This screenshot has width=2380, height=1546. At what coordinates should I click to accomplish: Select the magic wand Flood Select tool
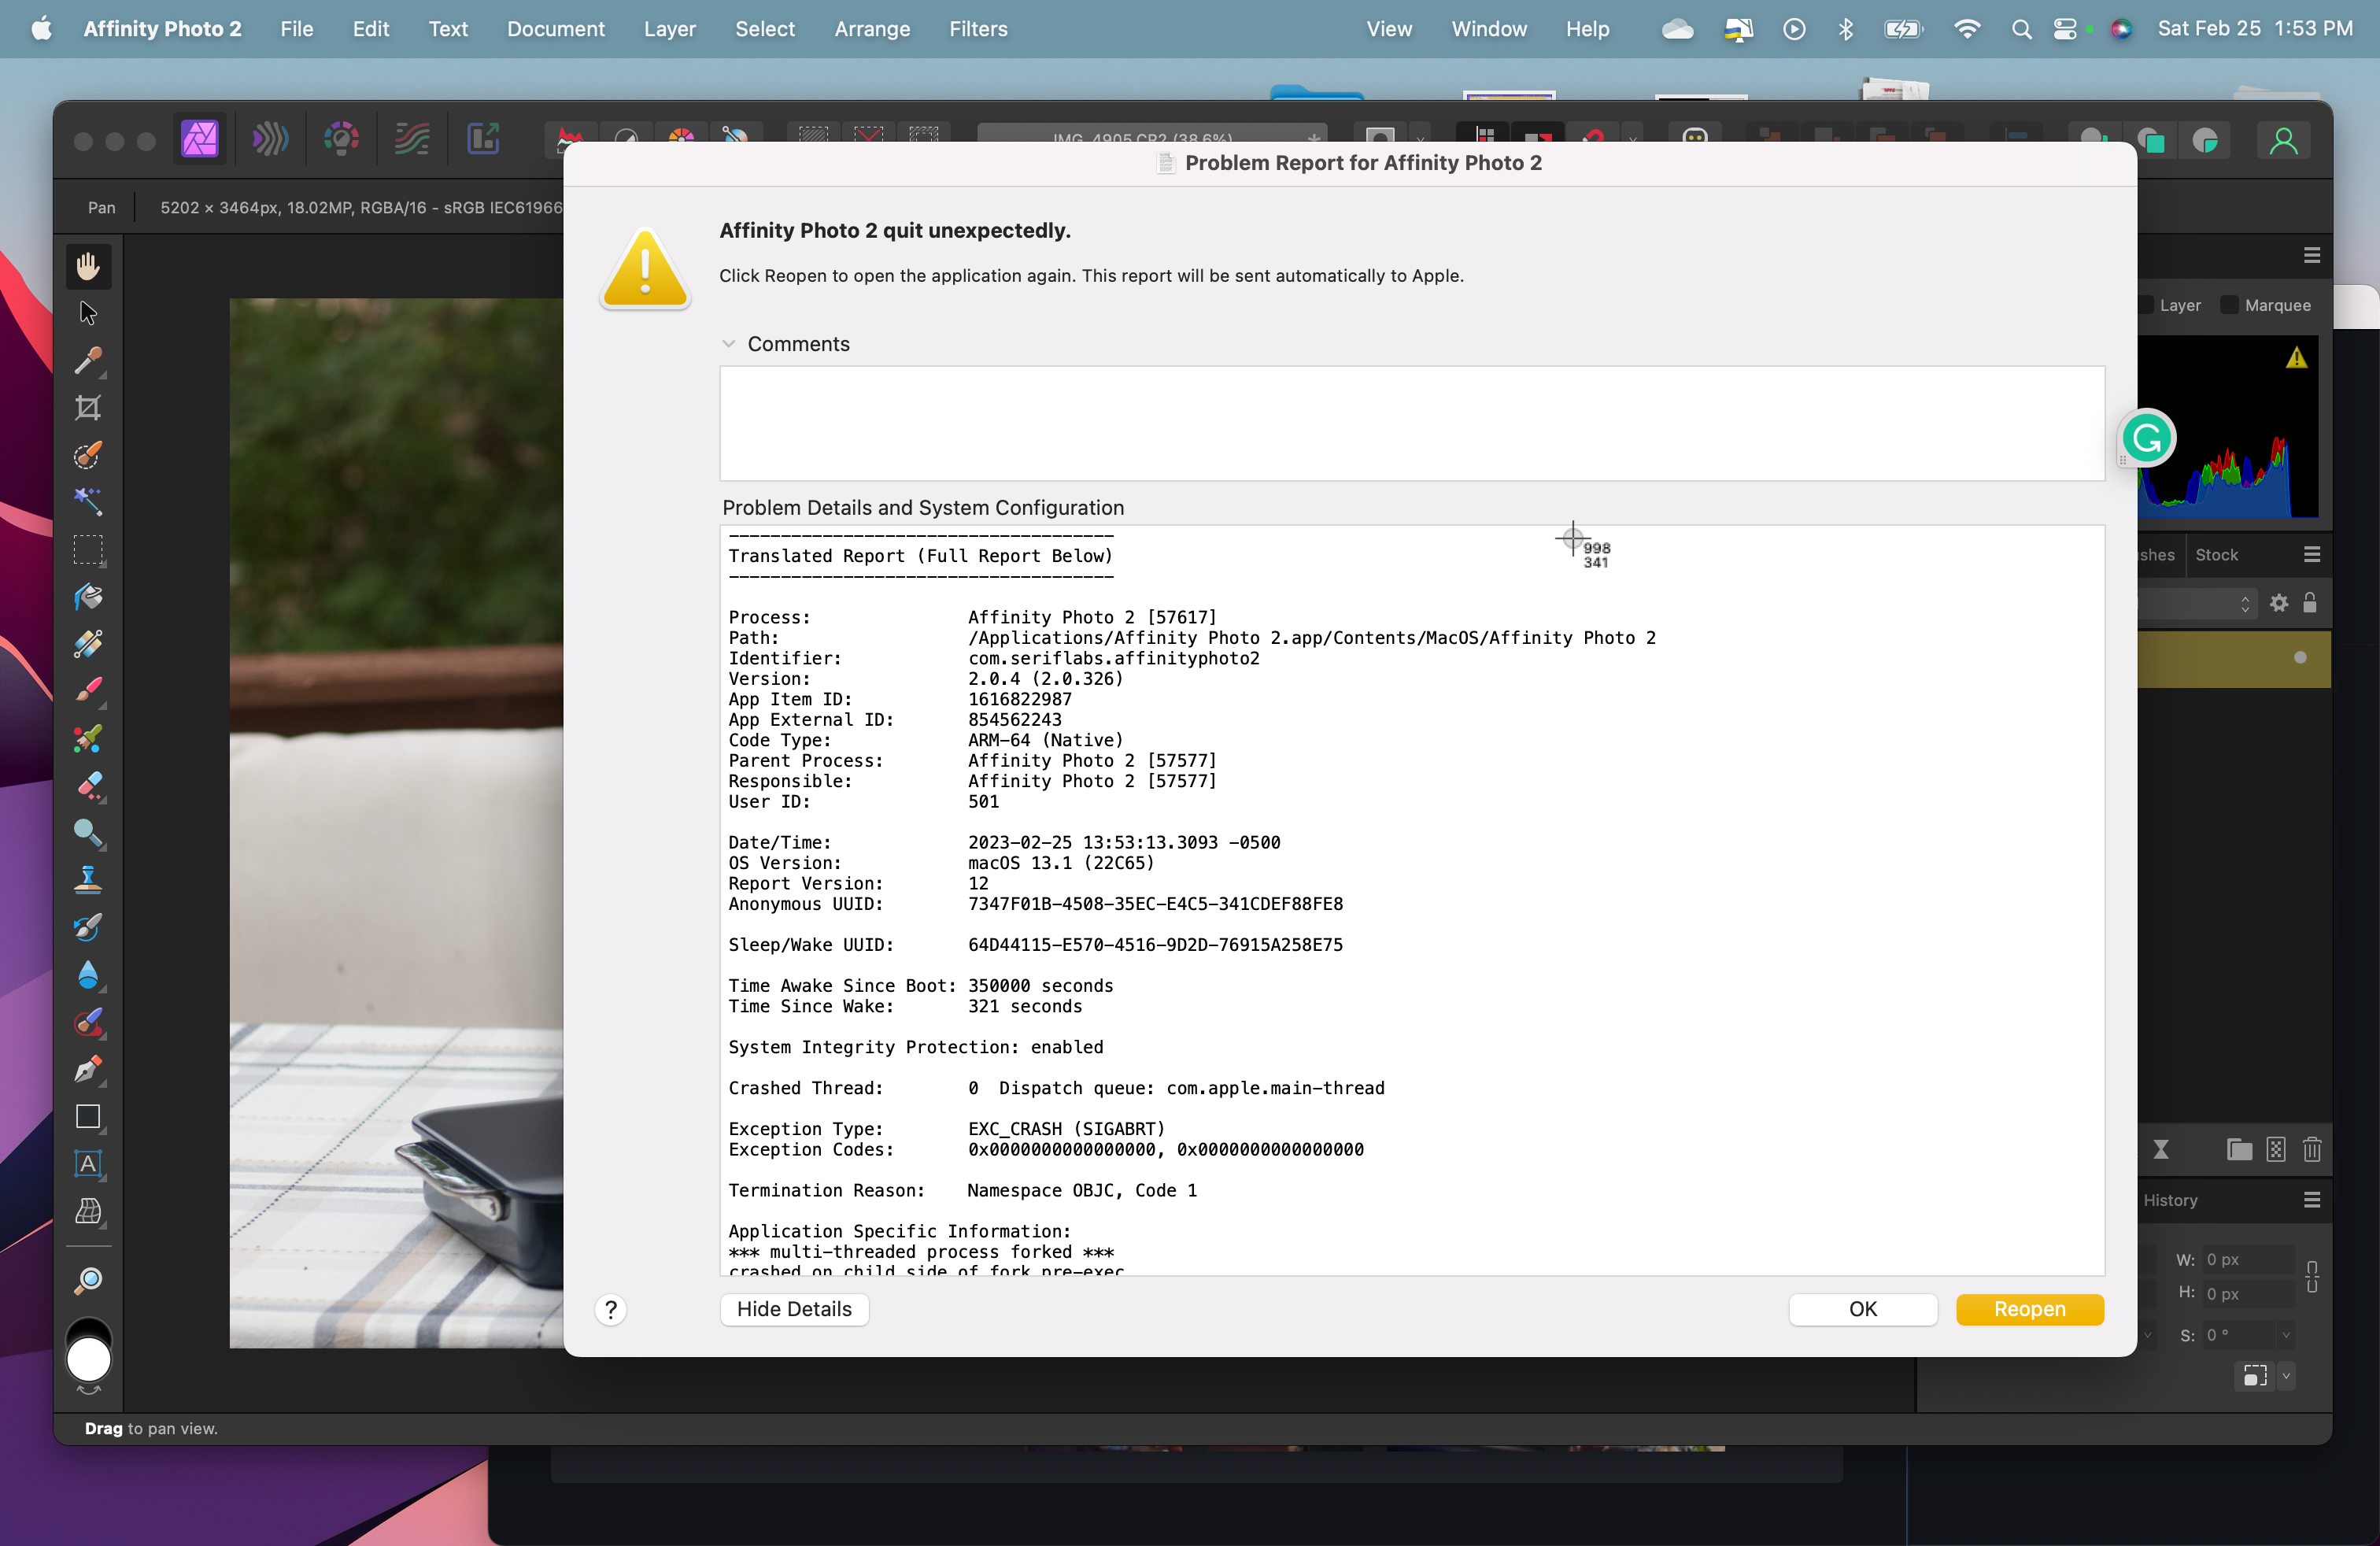click(88, 502)
